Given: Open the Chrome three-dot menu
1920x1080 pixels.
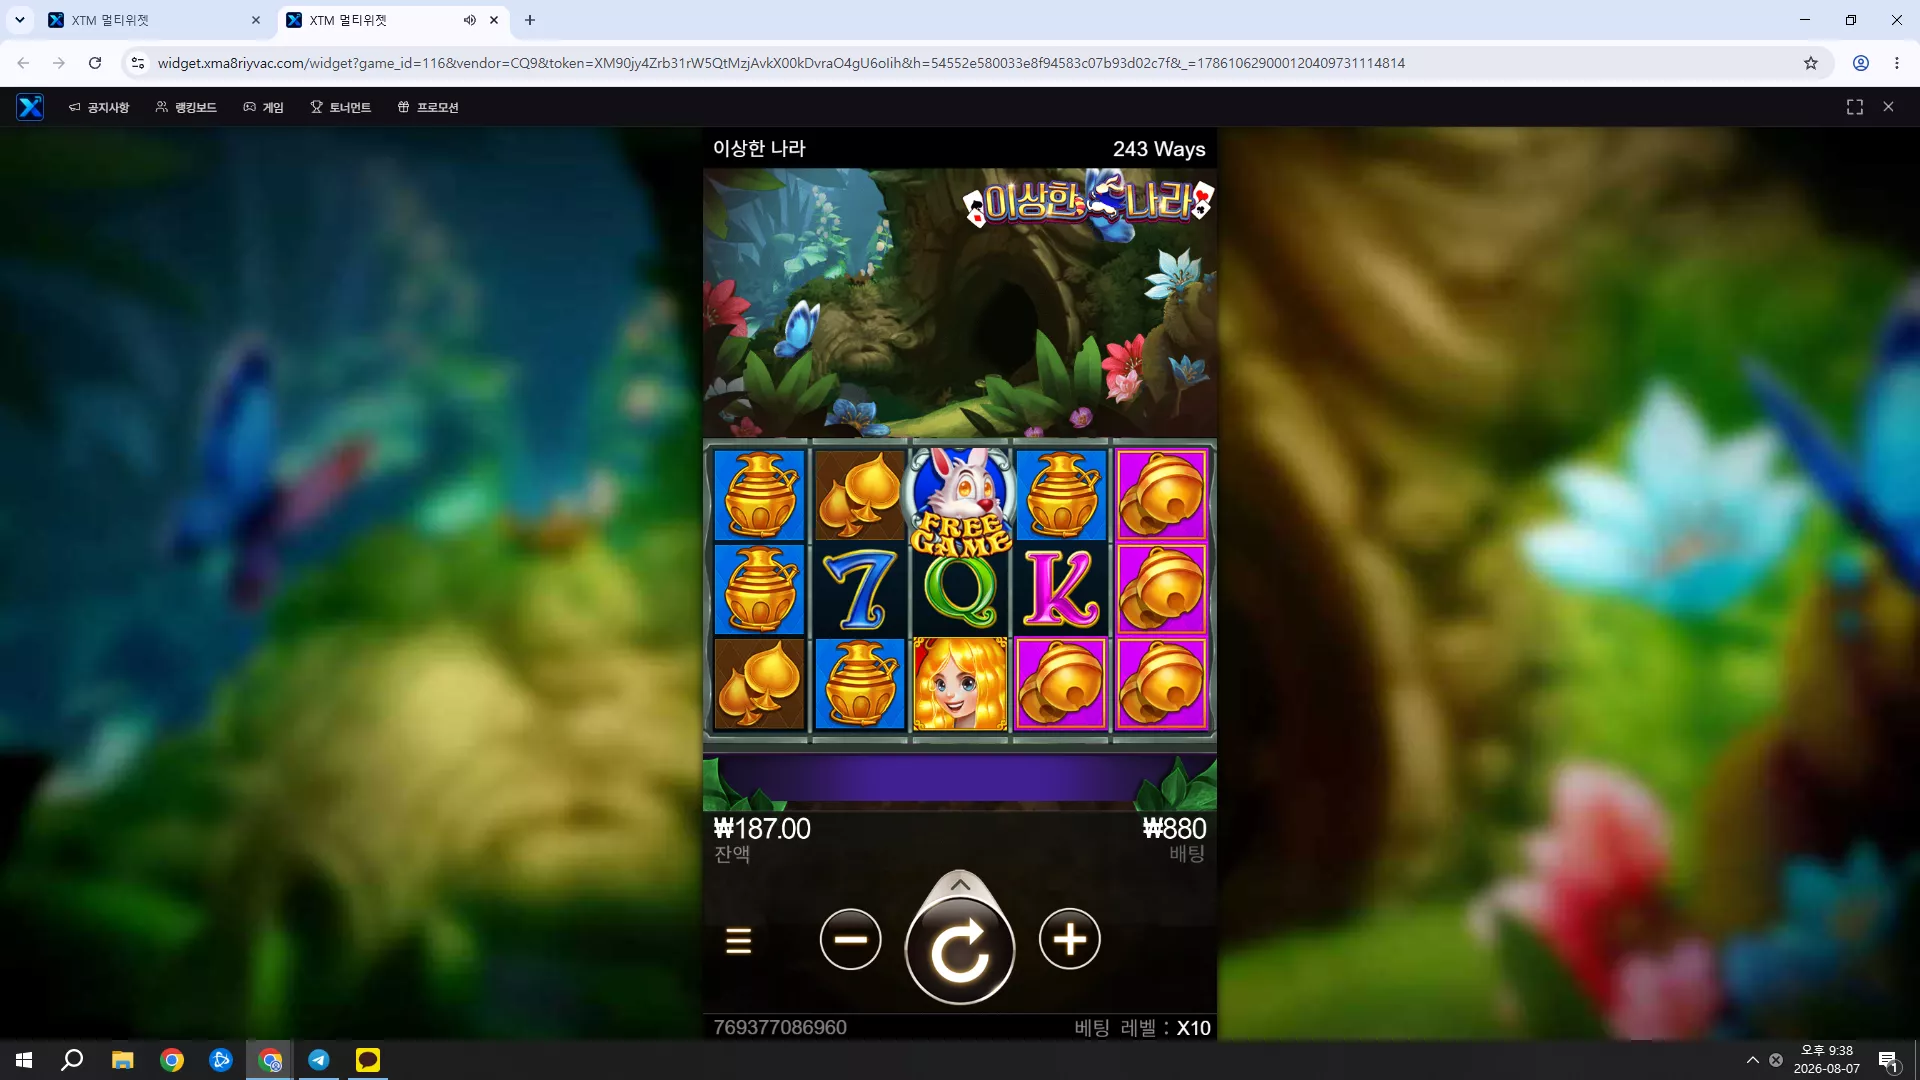Looking at the screenshot, I should click(1897, 63).
